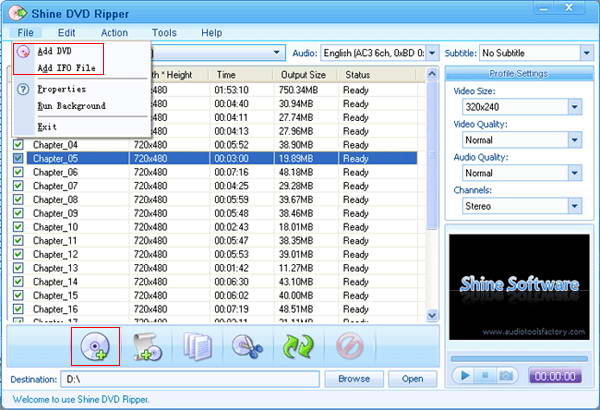Click the Shine DVD Ripper logo icon
Viewport: 600px width, 410px height.
tap(18, 13)
